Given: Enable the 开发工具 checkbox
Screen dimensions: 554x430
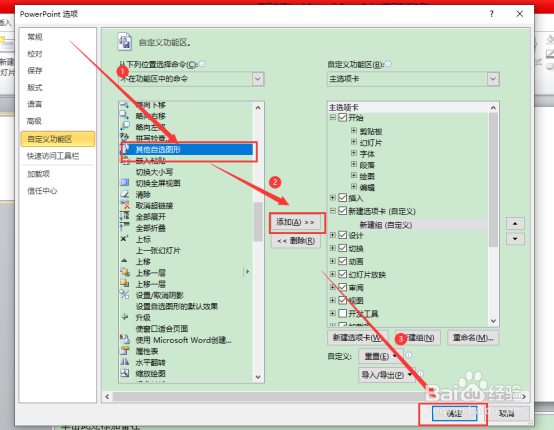Looking at the screenshot, I should (342, 313).
